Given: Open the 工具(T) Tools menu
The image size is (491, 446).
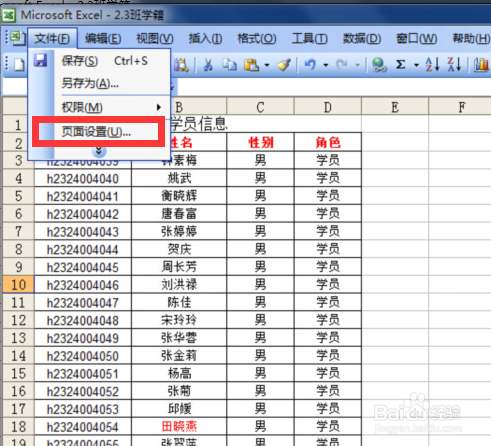Looking at the screenshot, I should (310, 39).
